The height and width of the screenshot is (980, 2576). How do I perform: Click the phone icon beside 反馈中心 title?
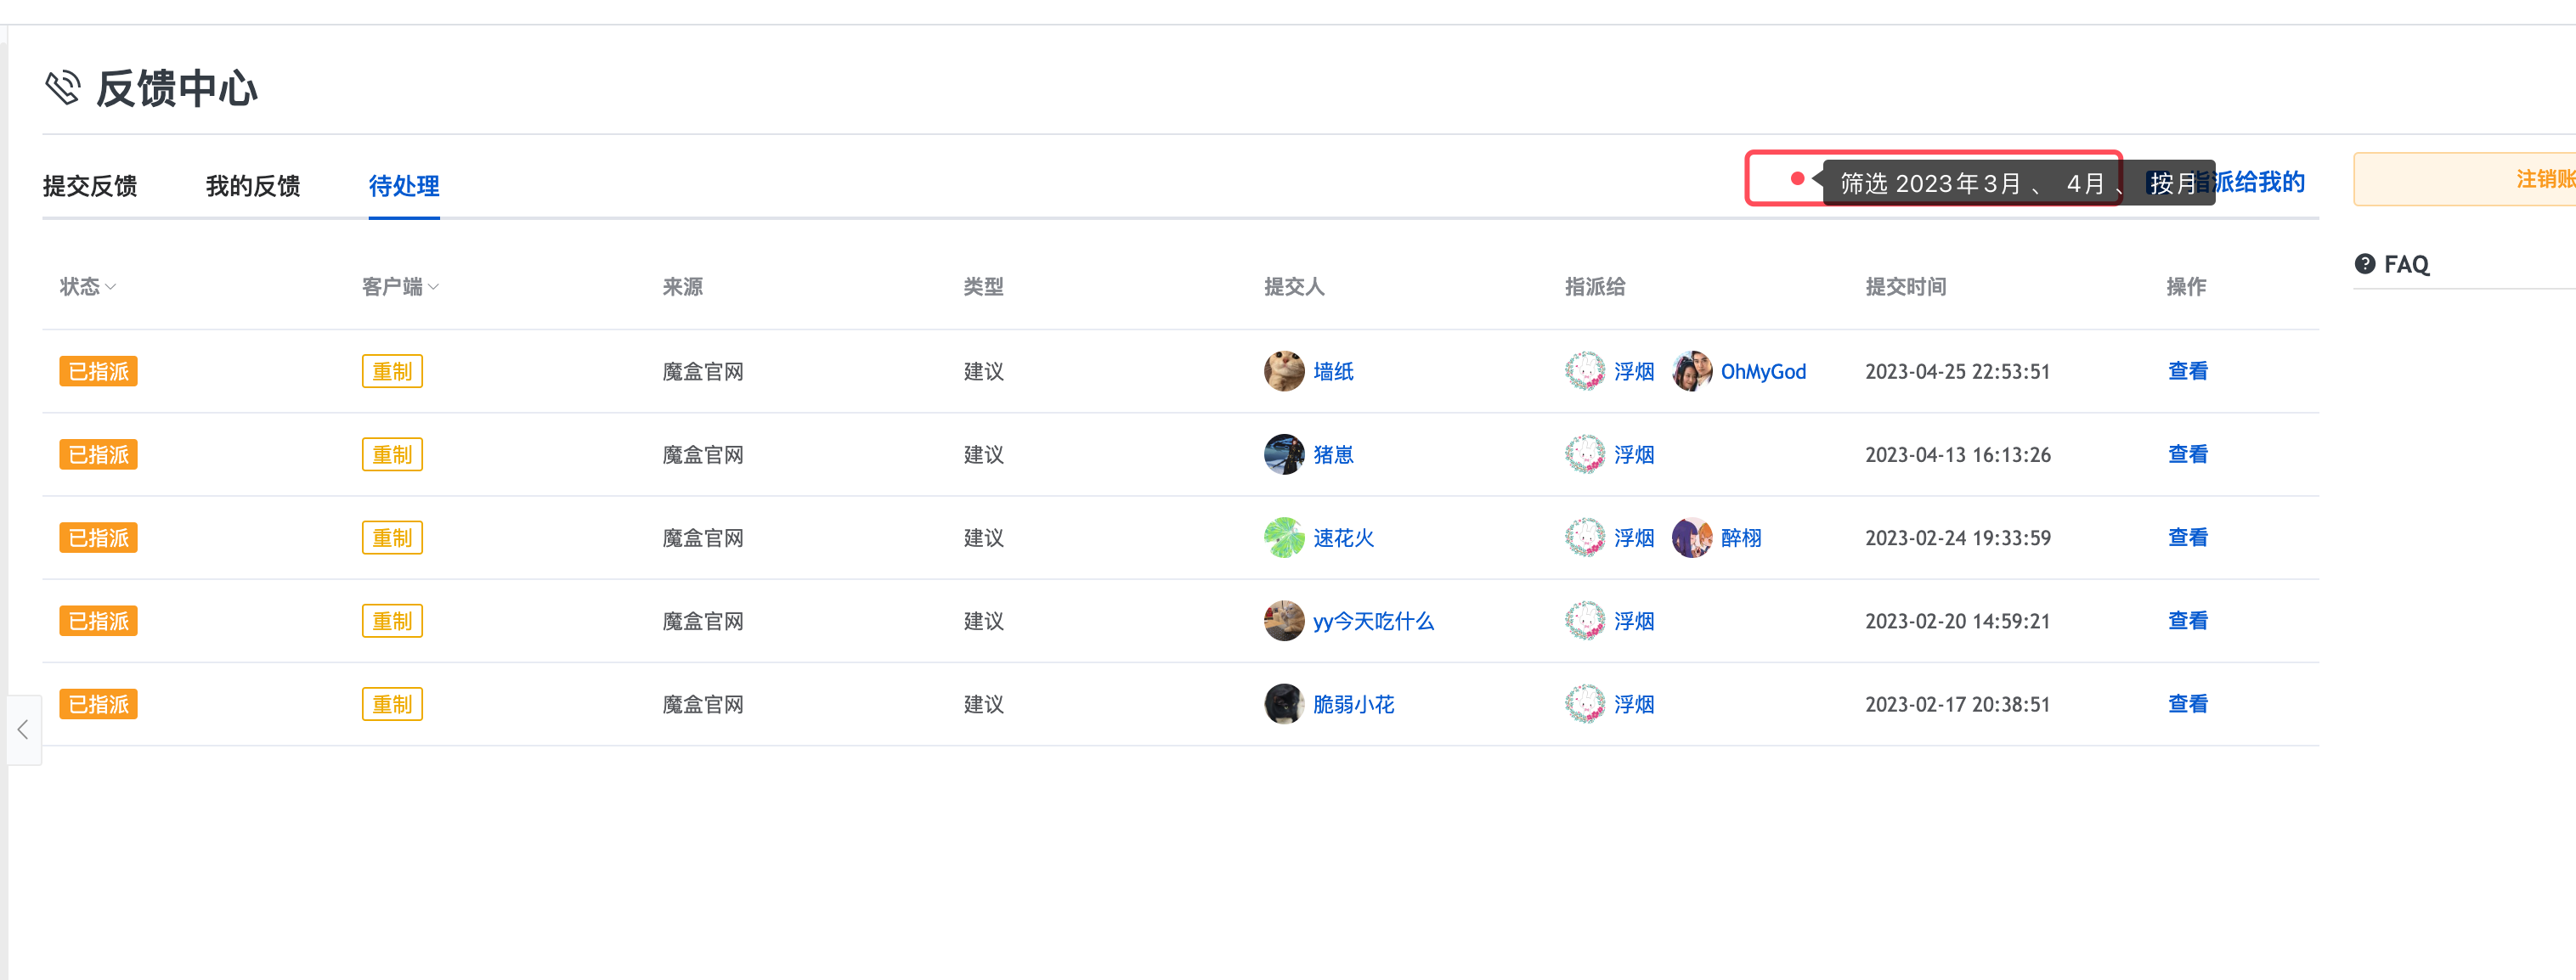64,89
